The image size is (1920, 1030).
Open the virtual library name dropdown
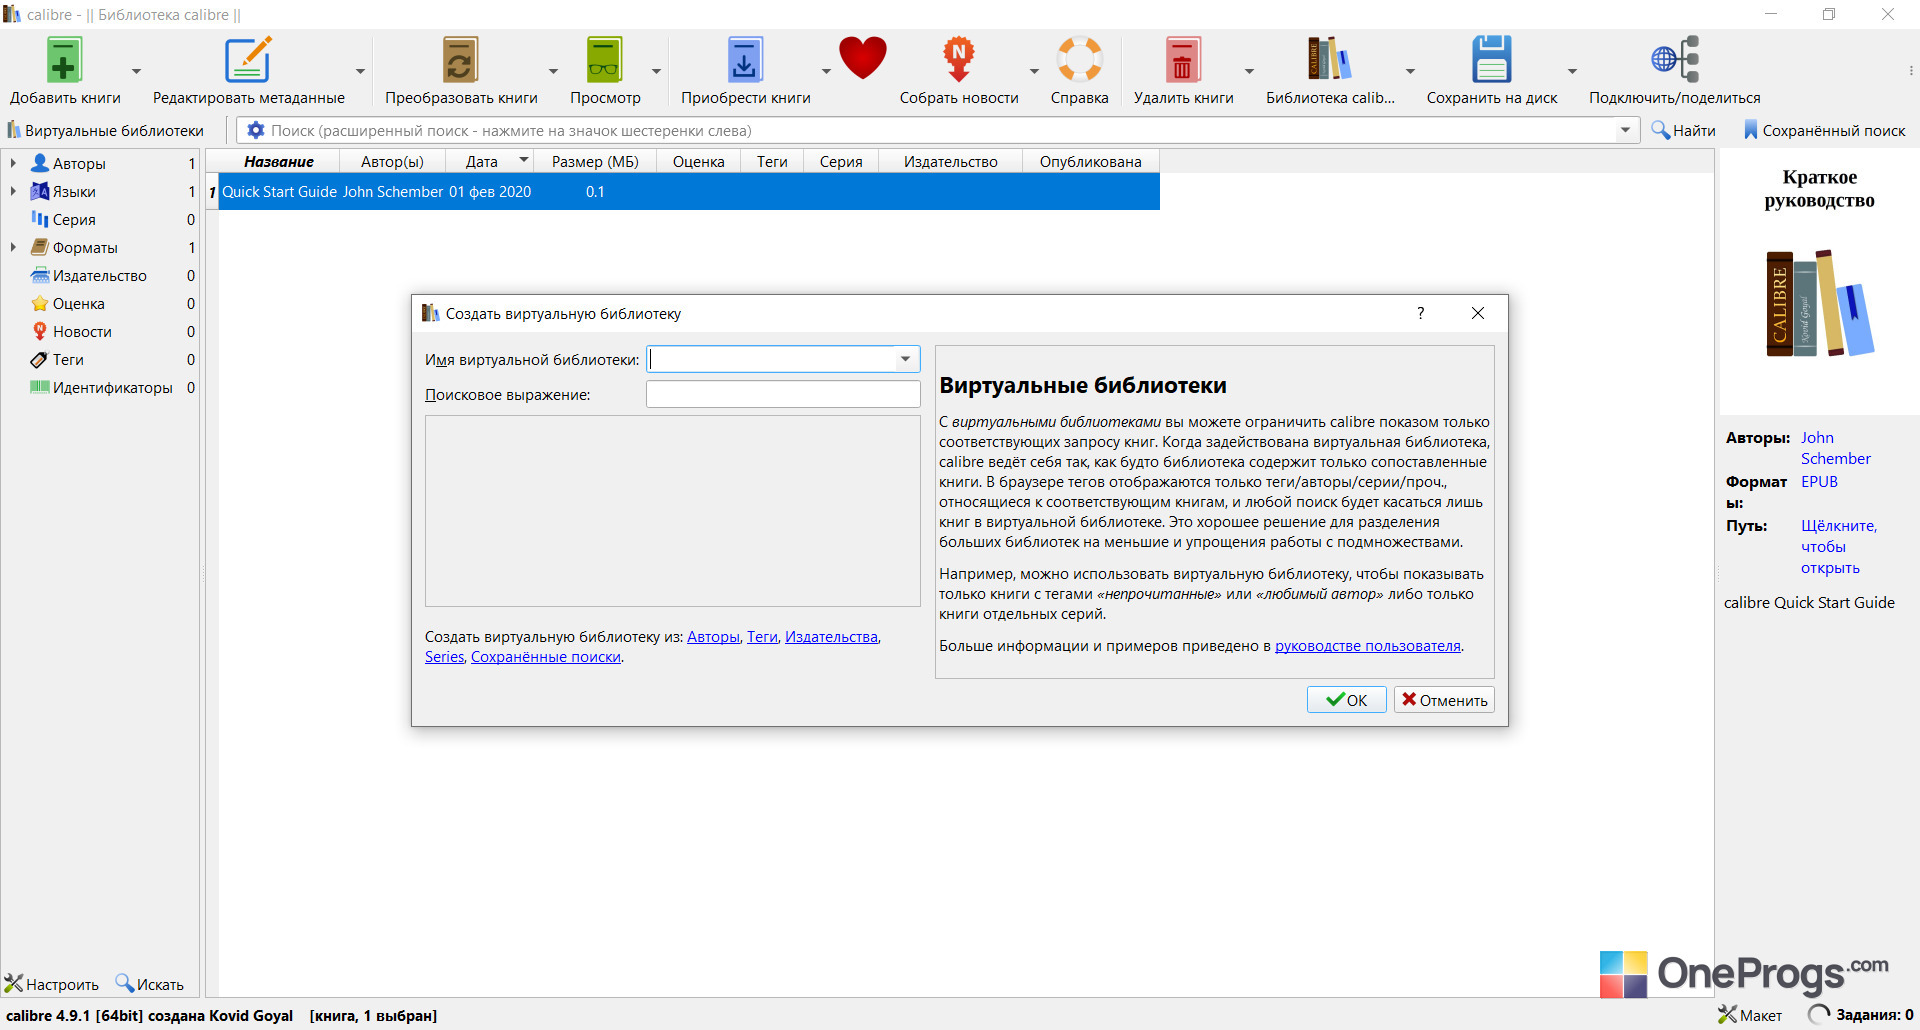click(905, 359)
